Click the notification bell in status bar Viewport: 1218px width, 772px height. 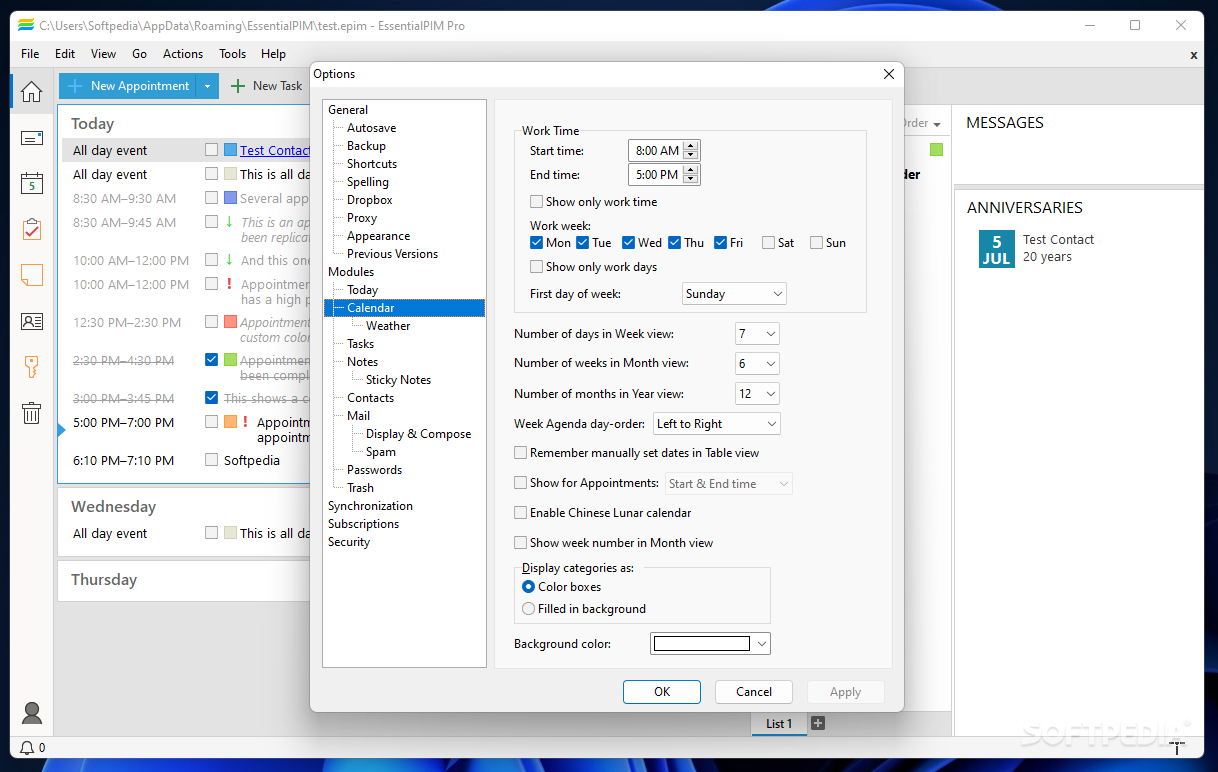click(27, 747)
